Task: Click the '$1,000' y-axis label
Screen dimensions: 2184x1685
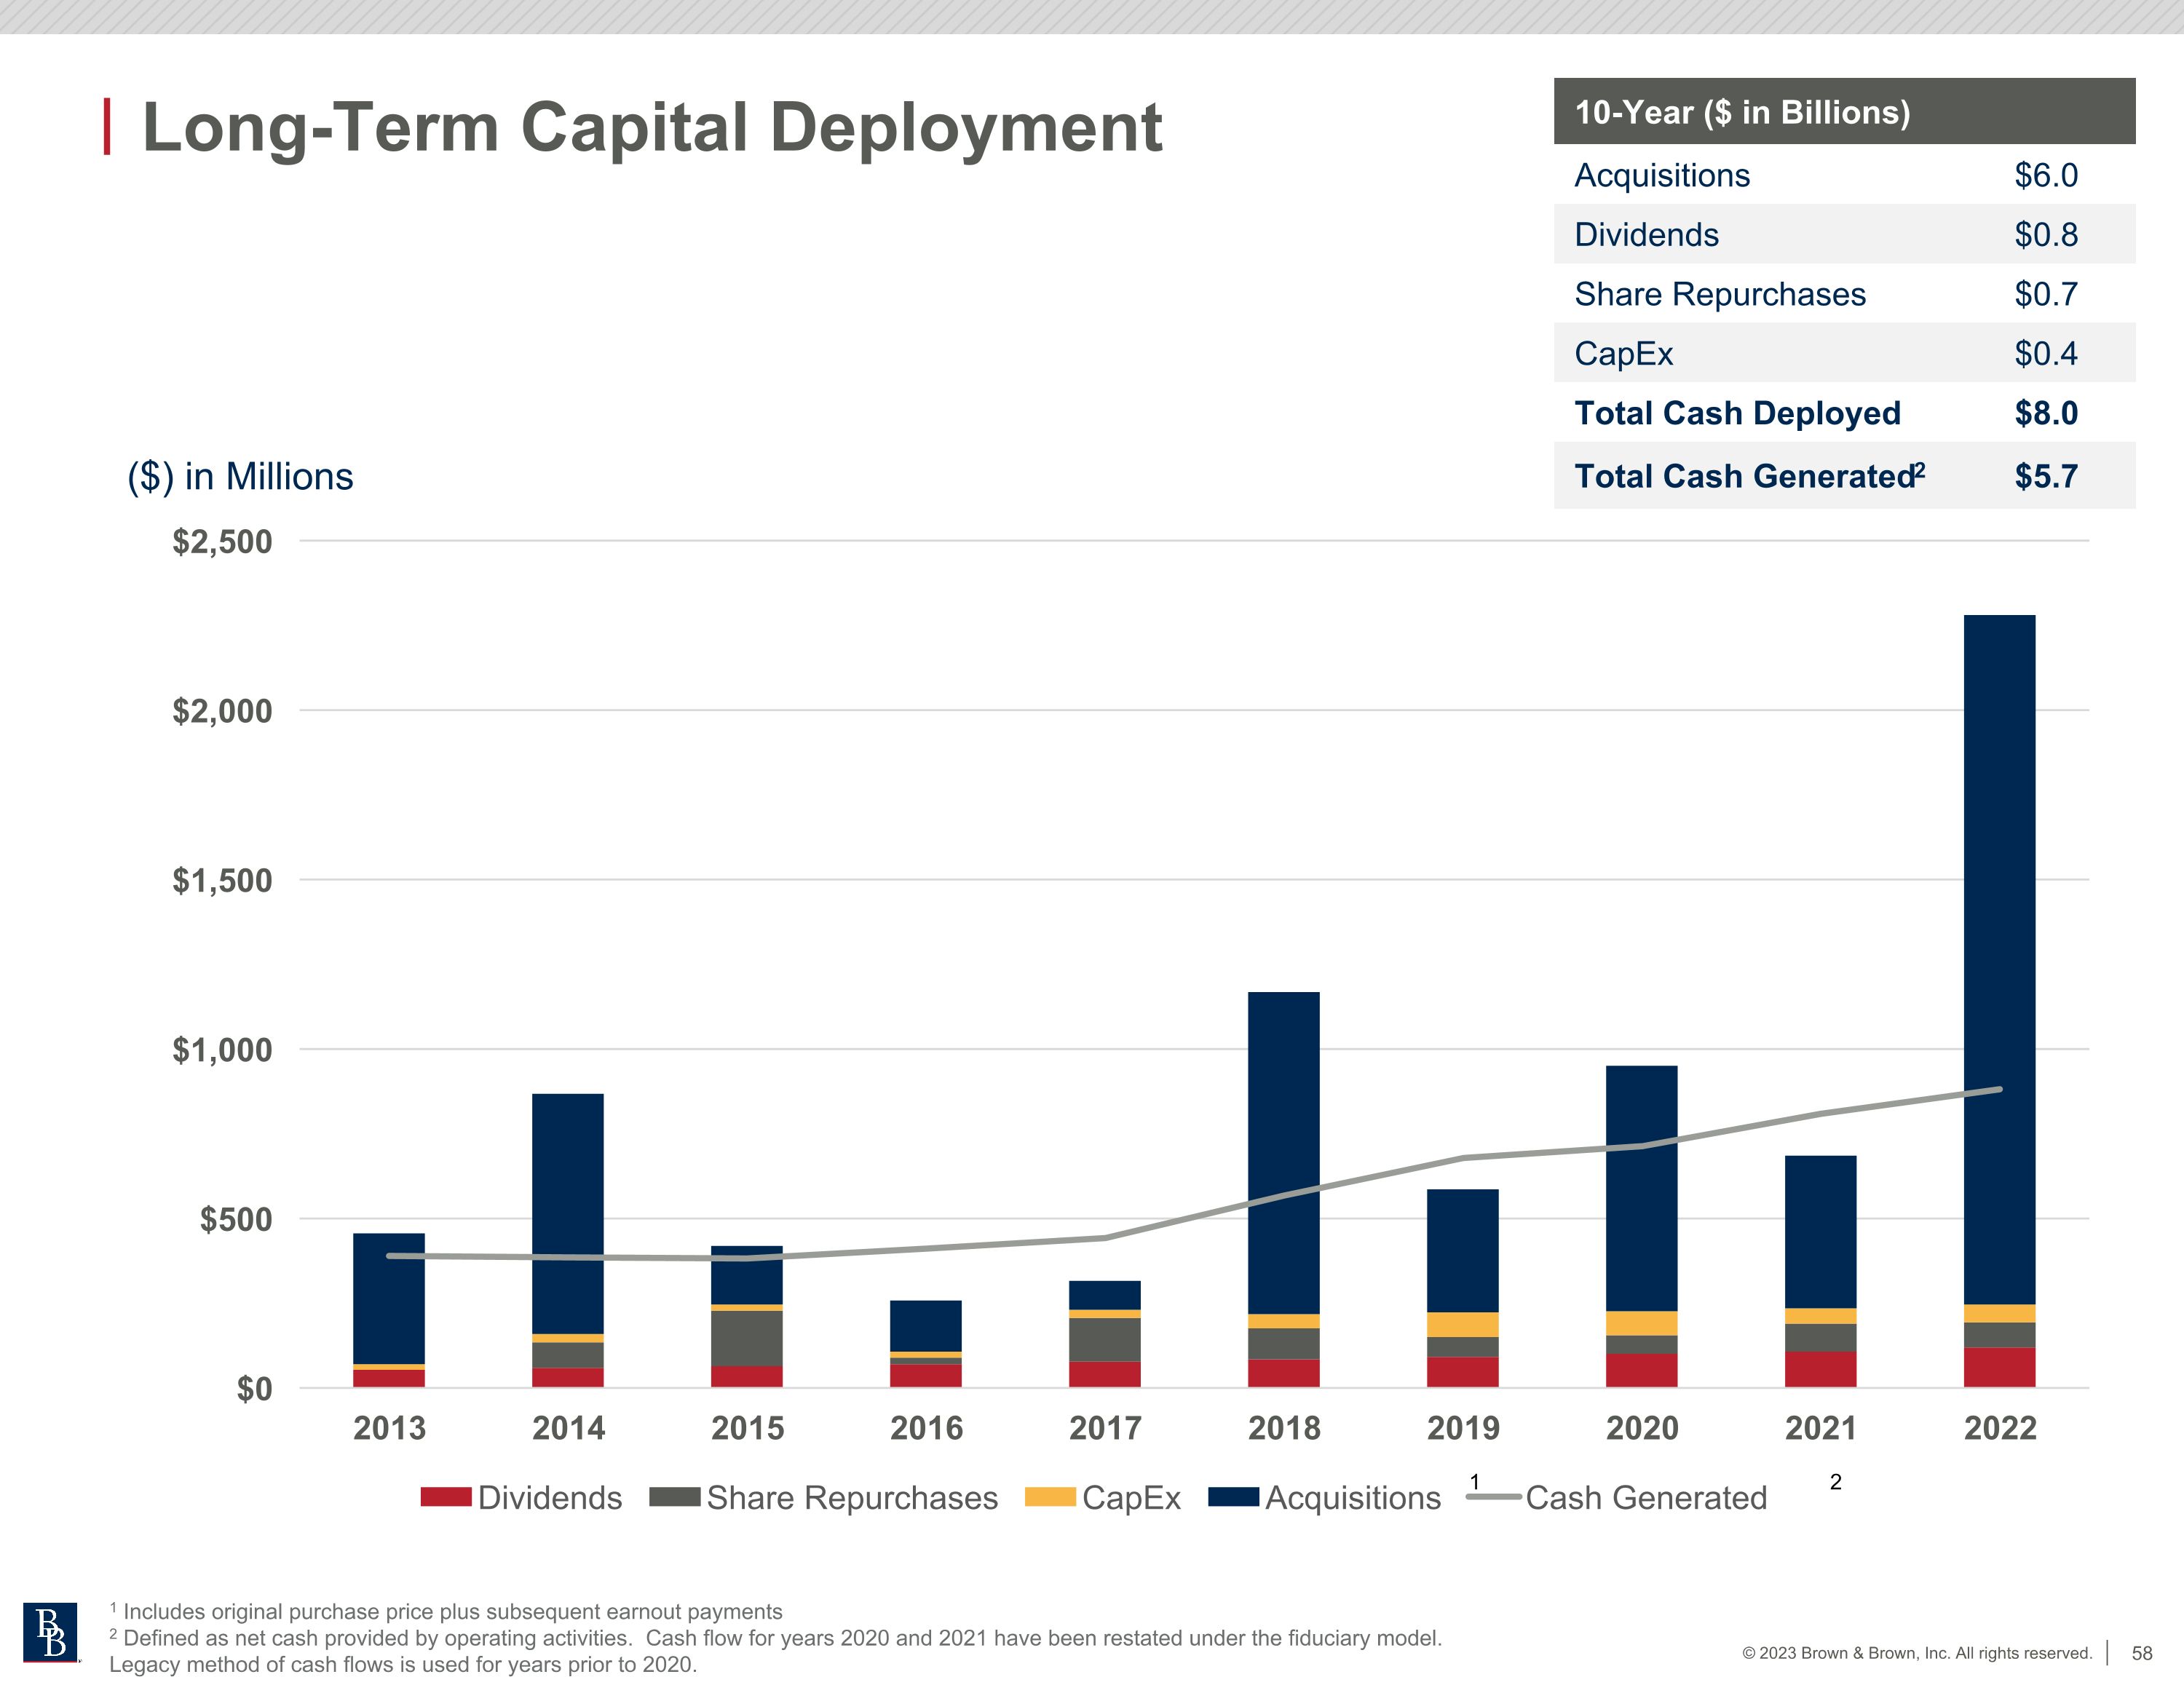Action: point(222,1050)
